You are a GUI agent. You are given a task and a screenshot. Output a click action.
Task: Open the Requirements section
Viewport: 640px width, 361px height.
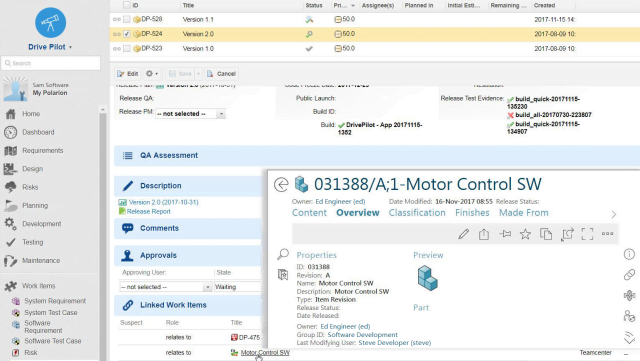[42, 151]
